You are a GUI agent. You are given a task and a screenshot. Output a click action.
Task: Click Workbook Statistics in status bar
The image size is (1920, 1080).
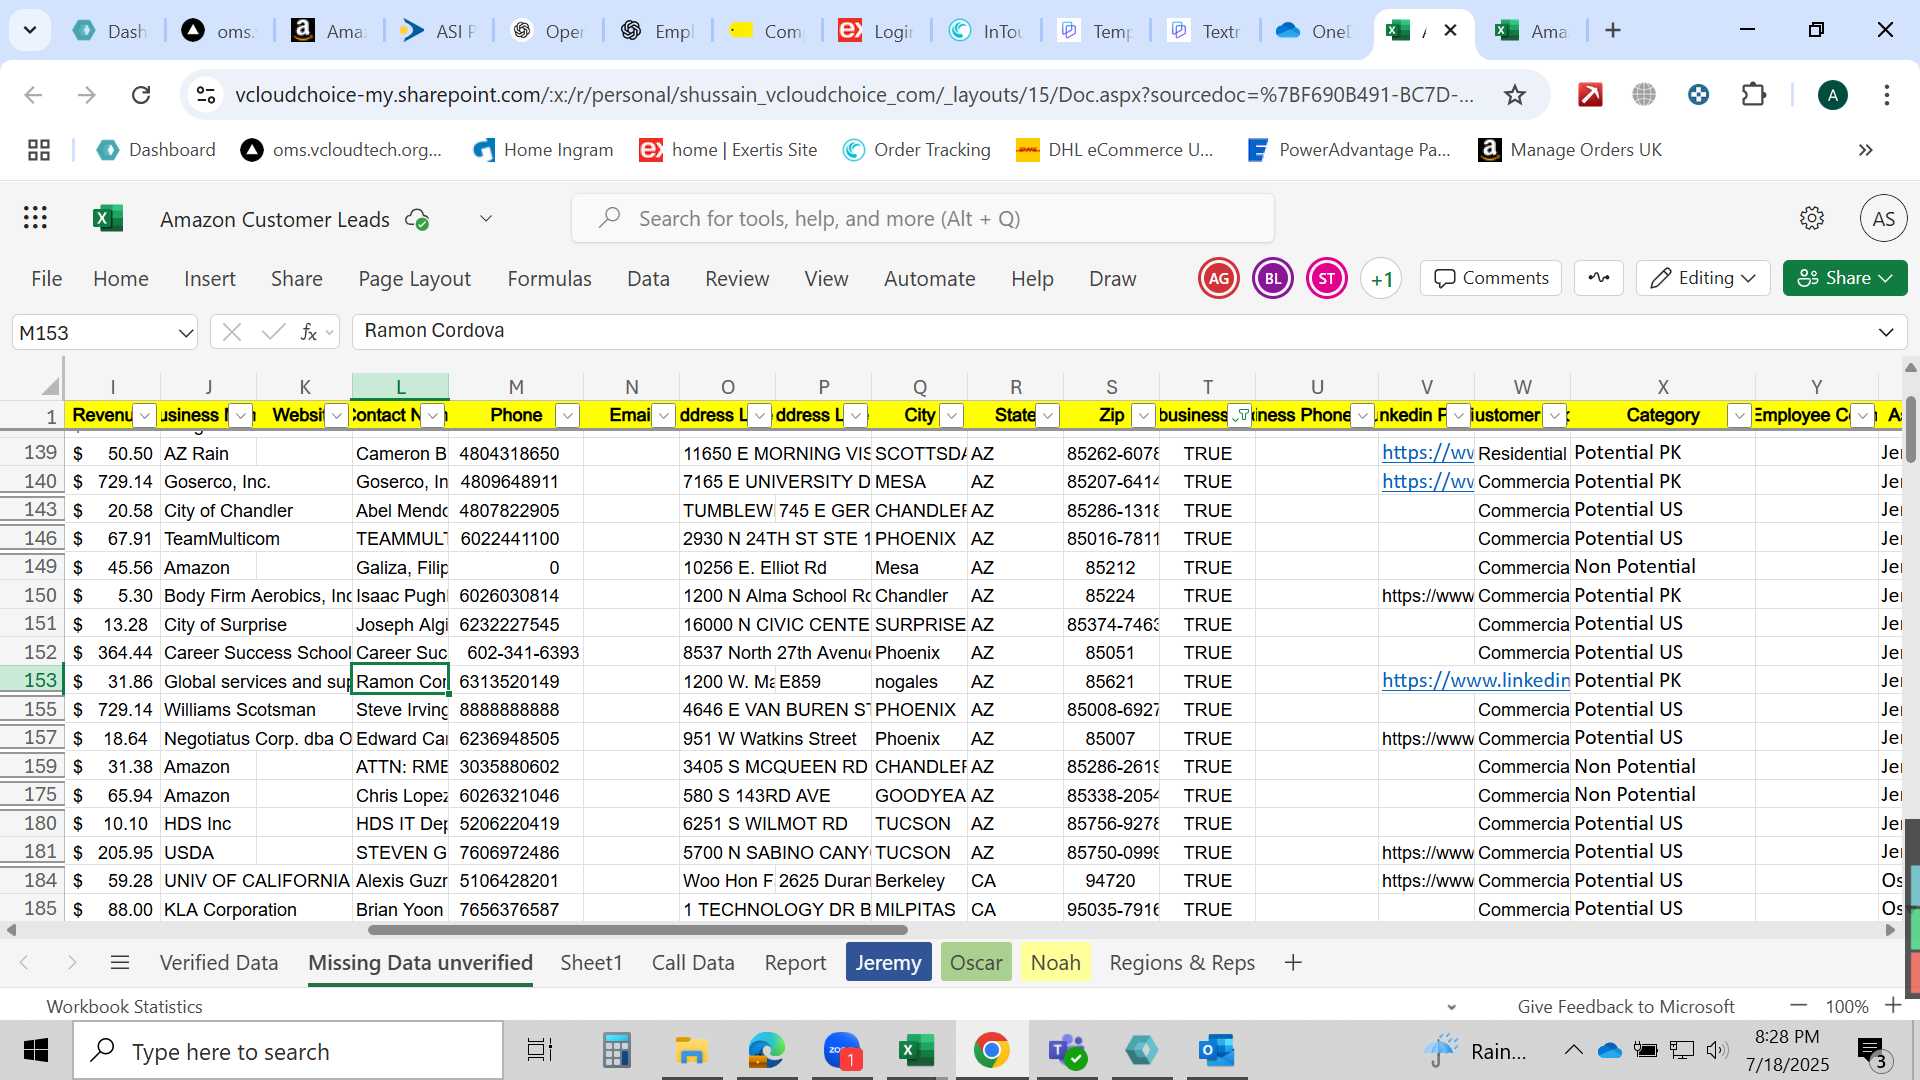(x=125, y=1006)
